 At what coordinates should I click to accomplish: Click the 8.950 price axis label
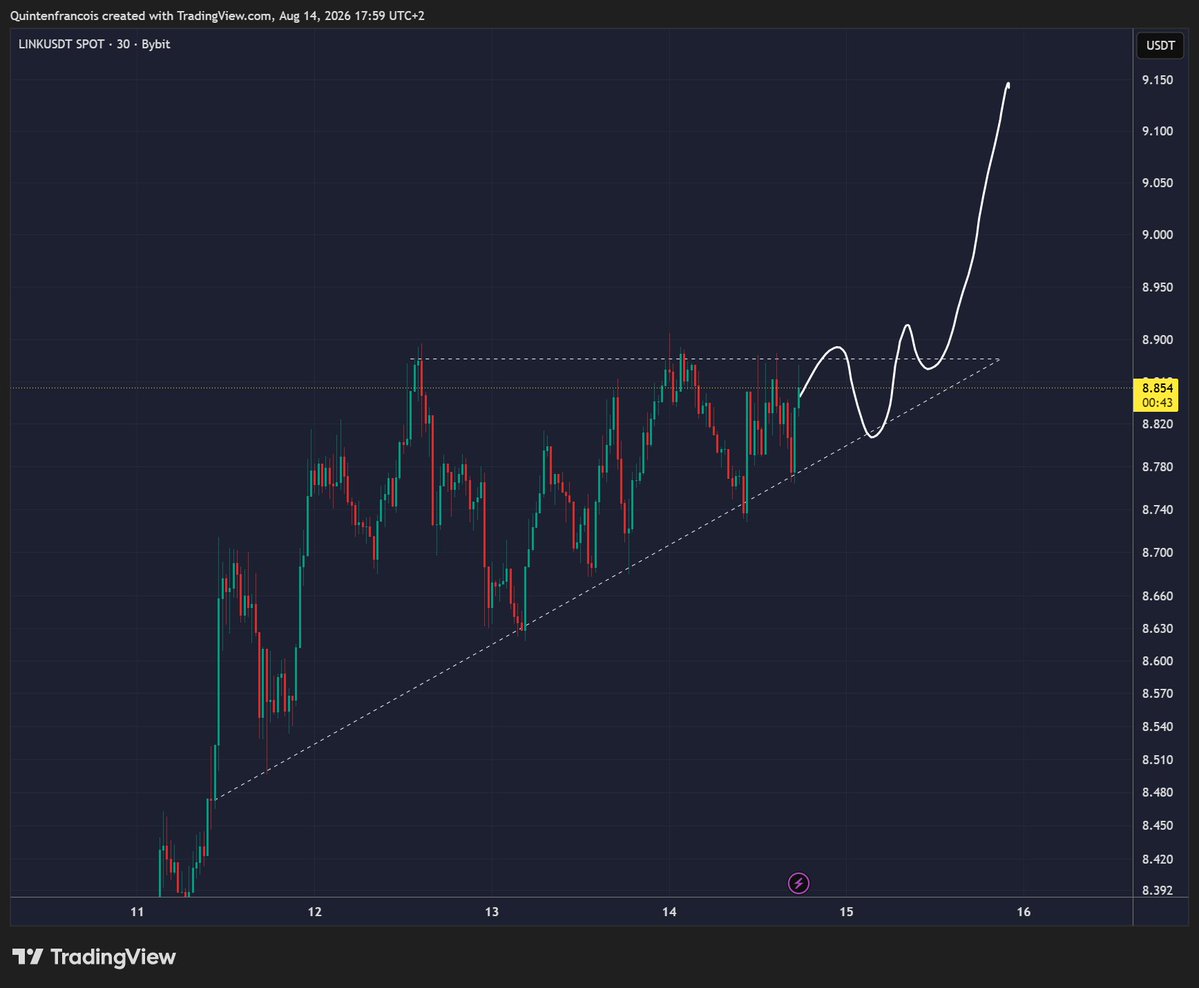[x=1157, y=287]
